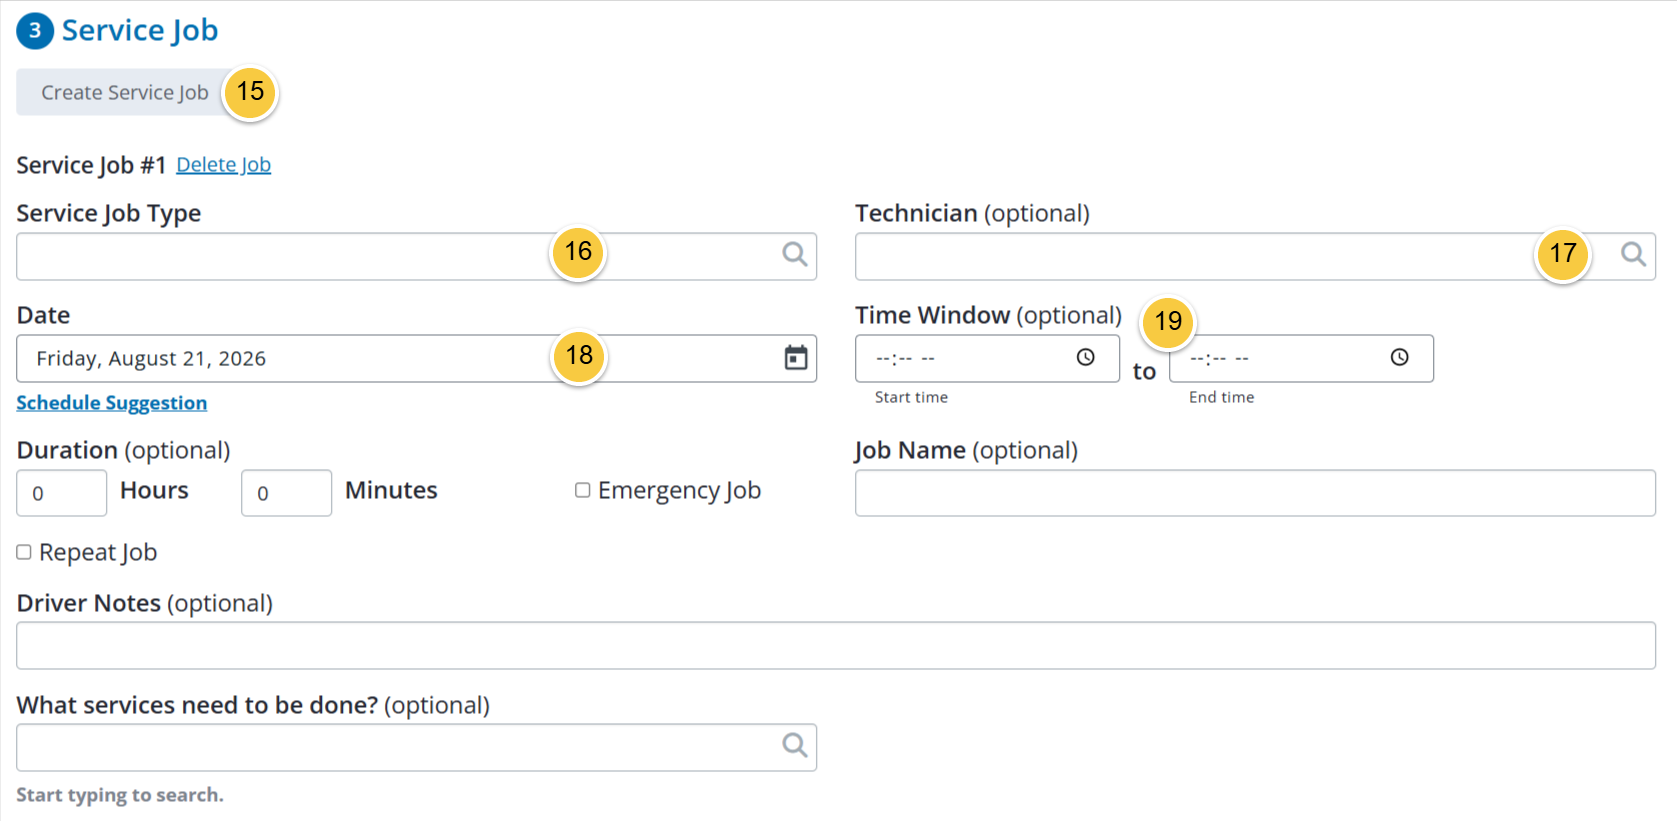
Task: Click the services search magnifier icon
Action: 795,745
